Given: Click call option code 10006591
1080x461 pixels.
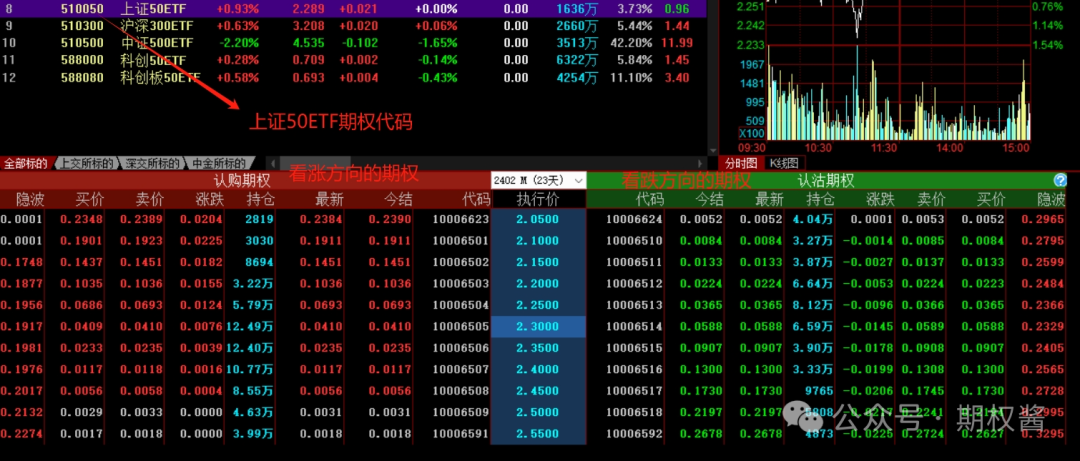Looking at the screenshot, I should (461, 434).
